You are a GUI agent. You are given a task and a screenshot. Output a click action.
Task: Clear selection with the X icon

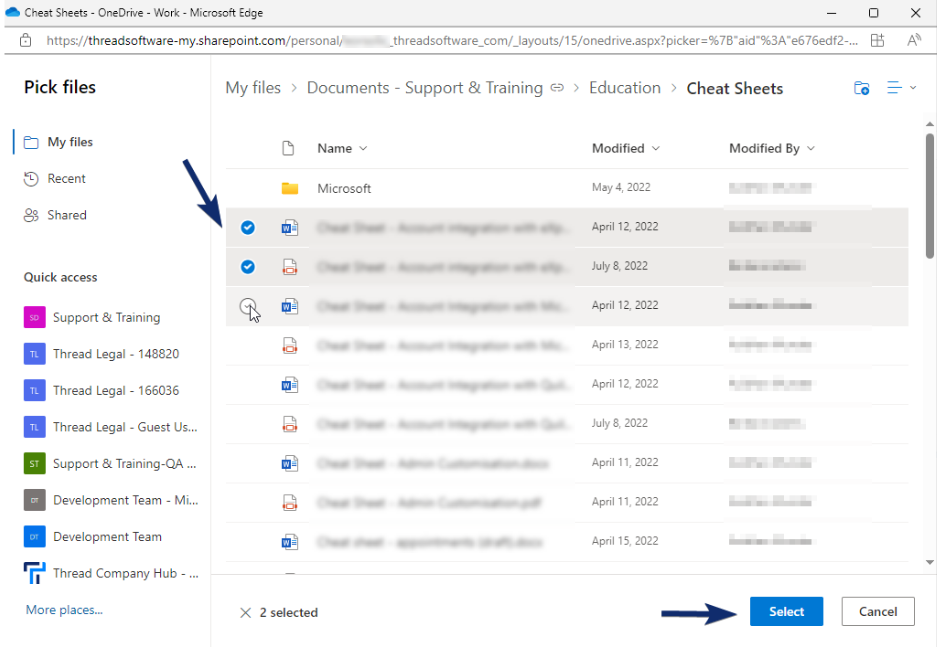point(246,613)
